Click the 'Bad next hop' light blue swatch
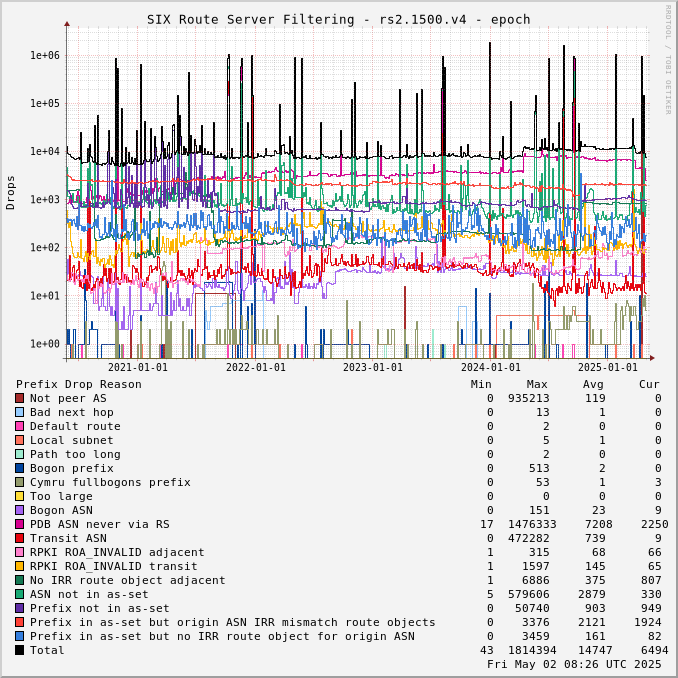The image size is (678, 678). 19,412
